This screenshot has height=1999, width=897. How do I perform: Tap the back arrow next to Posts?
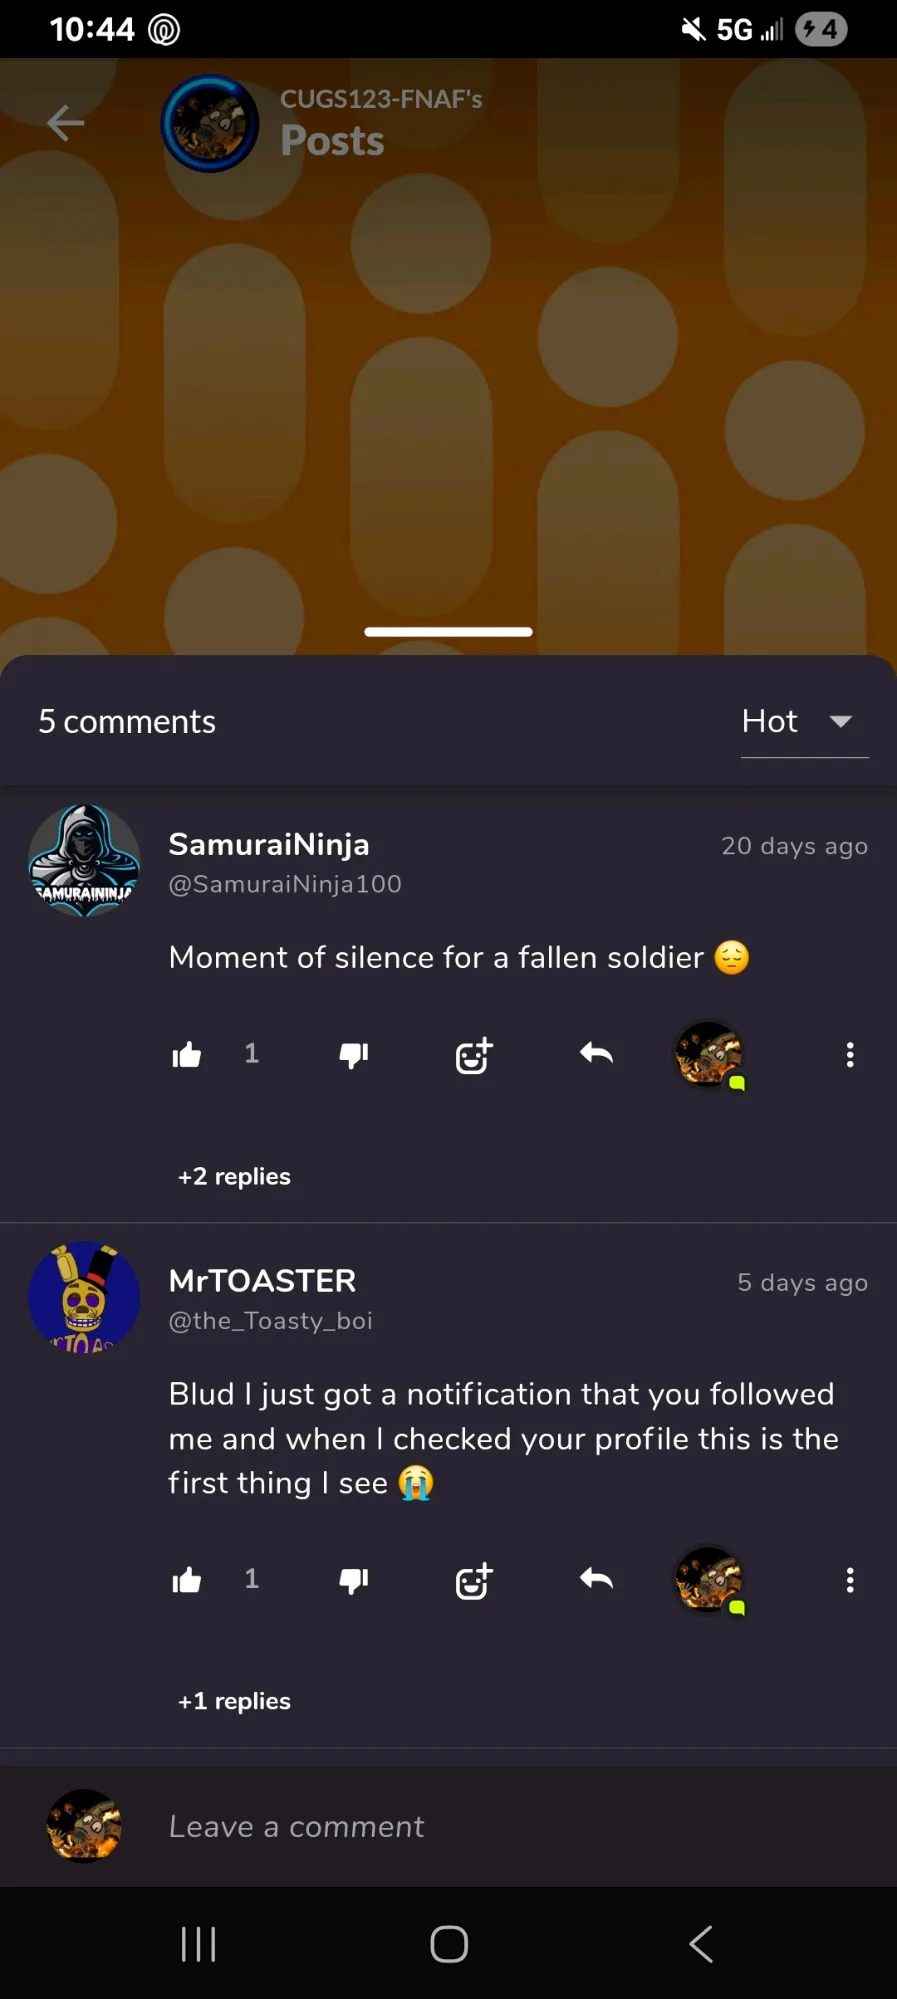click(x=66, y=123)
